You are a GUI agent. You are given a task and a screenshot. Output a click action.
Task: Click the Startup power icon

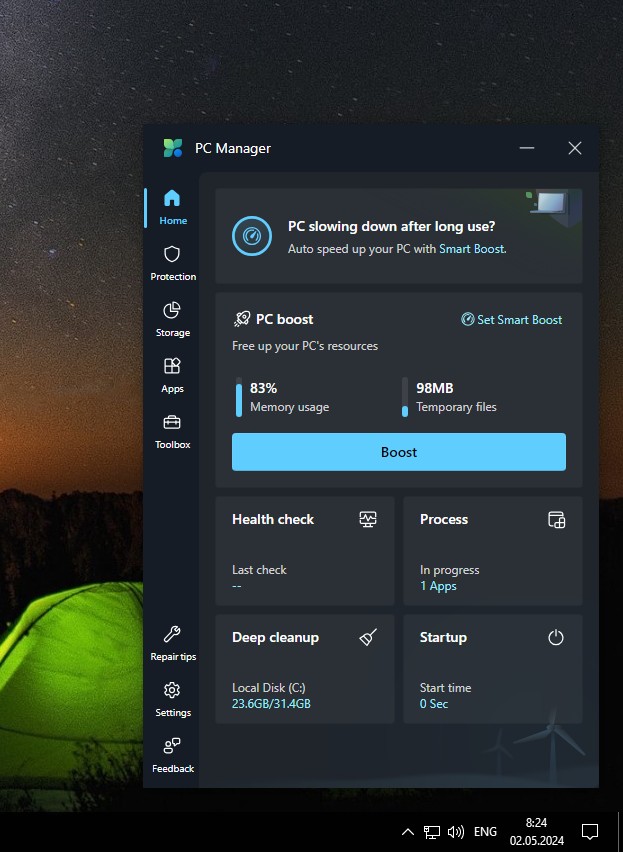point(556,637)
